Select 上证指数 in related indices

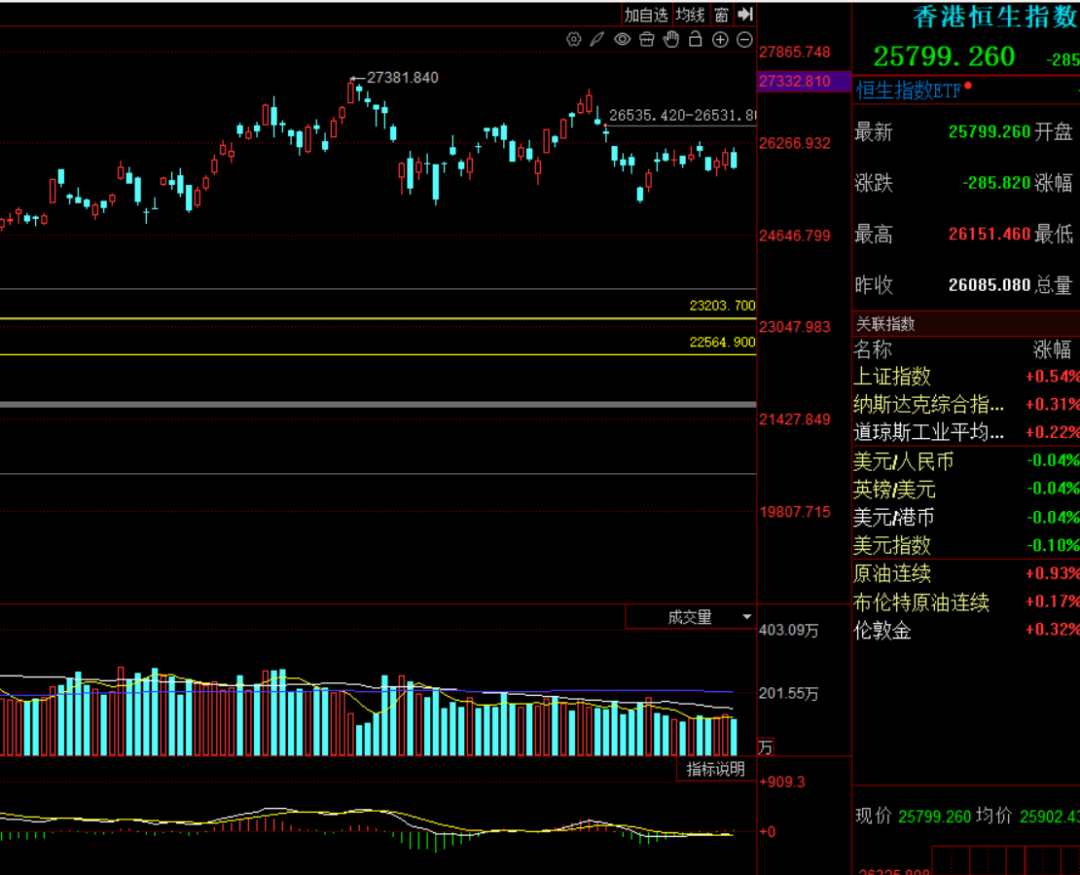892,376
